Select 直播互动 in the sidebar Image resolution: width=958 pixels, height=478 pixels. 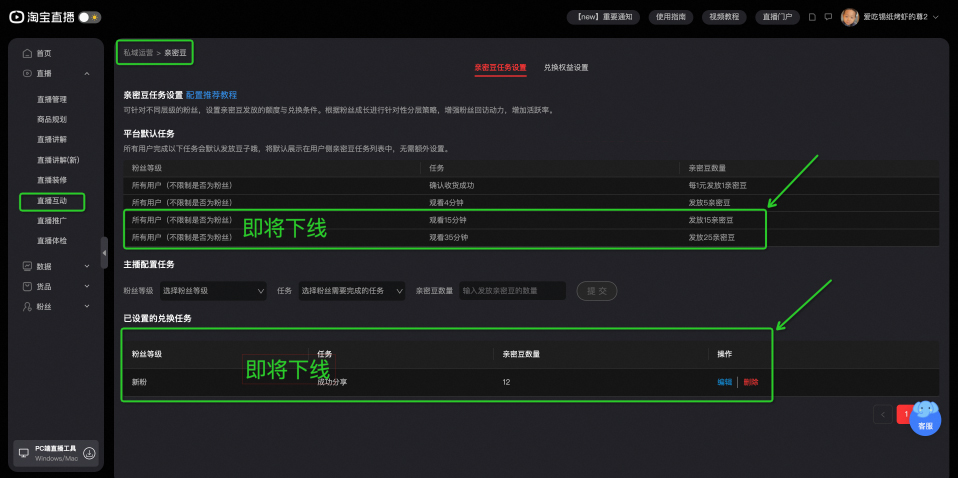tap(52, 201)
